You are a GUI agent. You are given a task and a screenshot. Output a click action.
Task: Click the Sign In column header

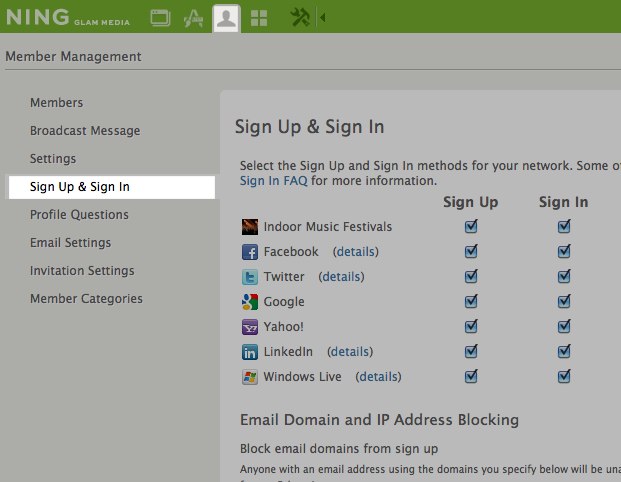tap(564, 202)
